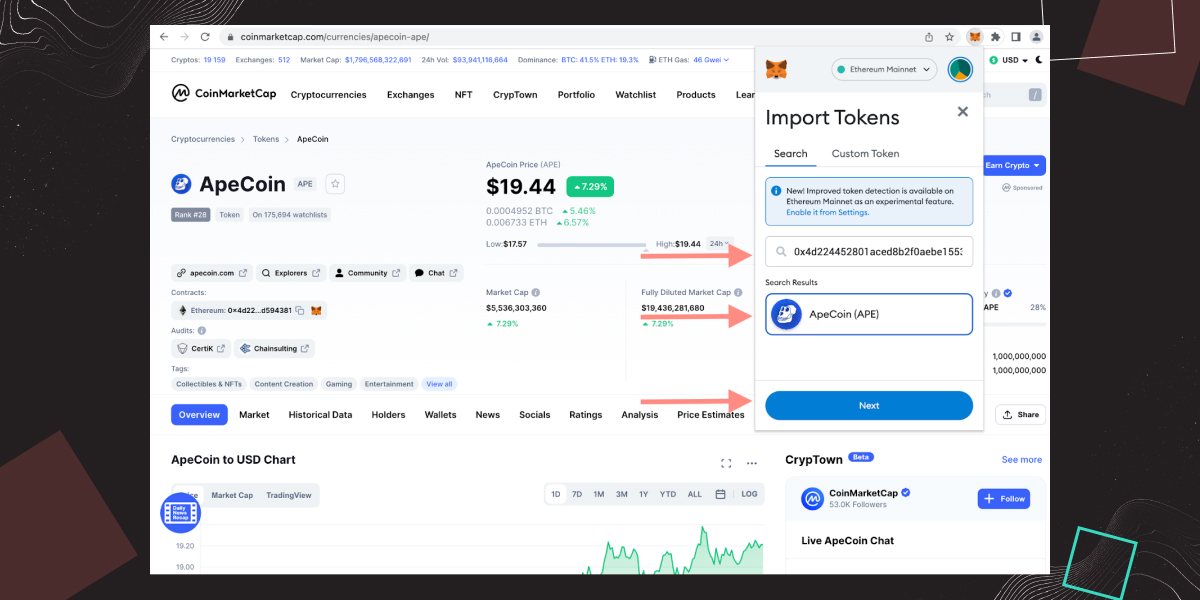1200x600 pixels.
Task: Click the Daily News Recap floating icon
Action: (181, 513)
